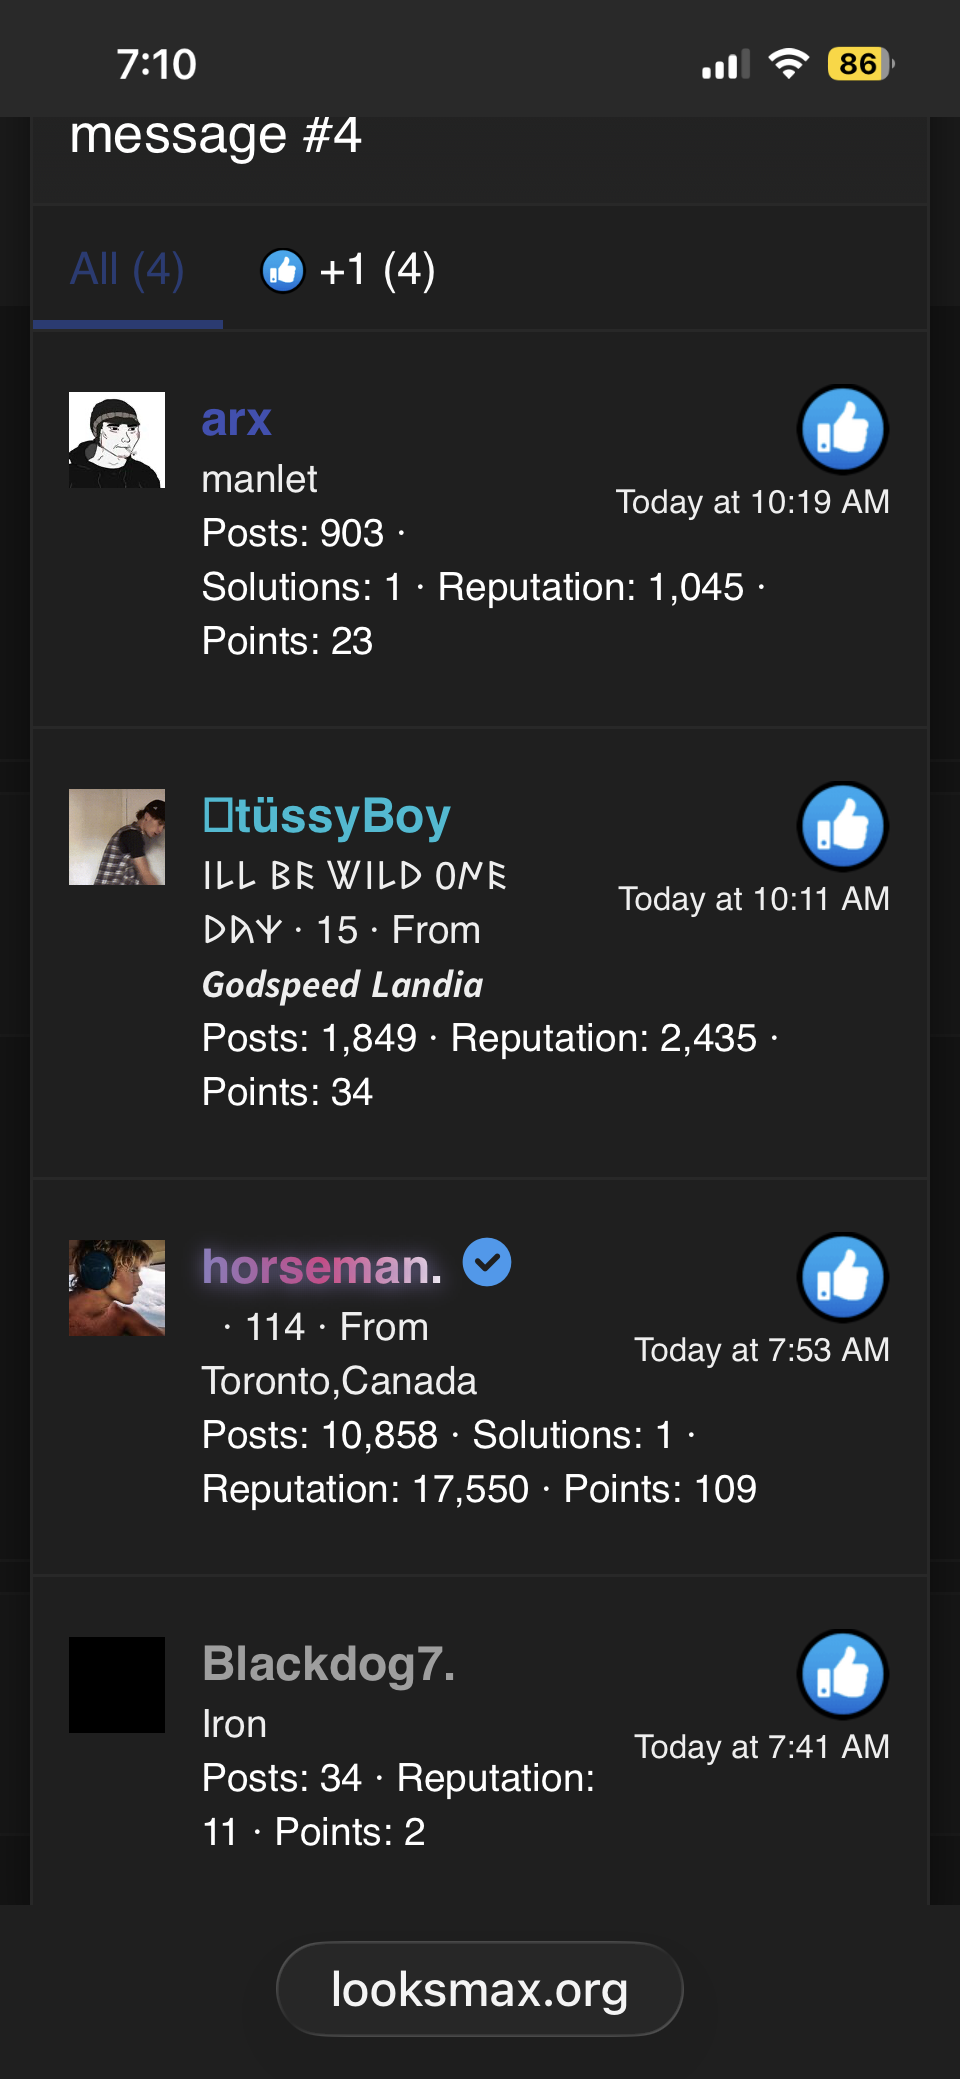
Task: Tap the battery indicator showing 86
Action: point(861,64)
